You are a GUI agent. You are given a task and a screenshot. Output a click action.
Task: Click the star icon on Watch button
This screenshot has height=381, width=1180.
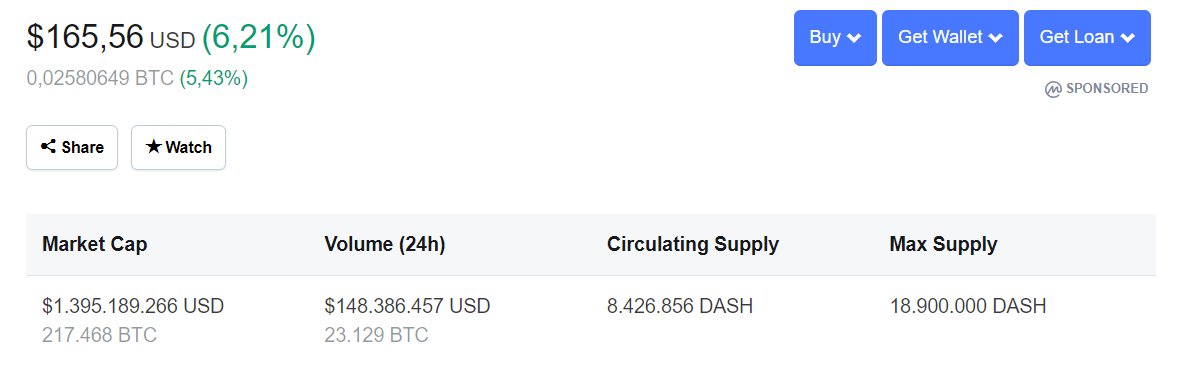(154, 147)
